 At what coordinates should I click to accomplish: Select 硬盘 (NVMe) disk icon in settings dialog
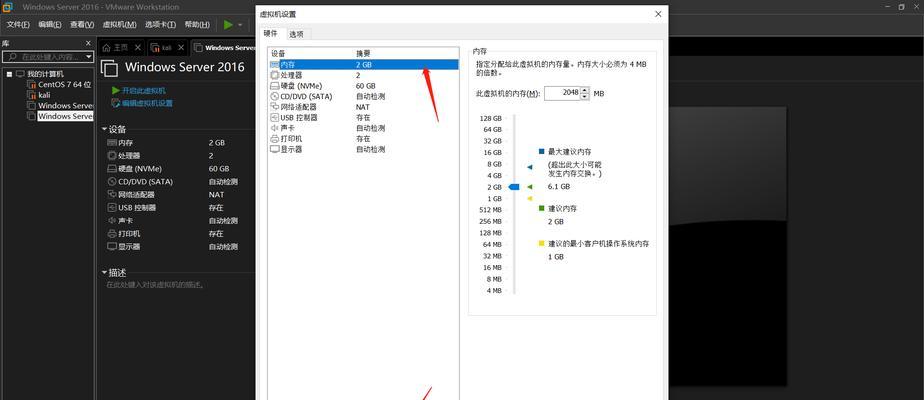(x=274, y=86)
